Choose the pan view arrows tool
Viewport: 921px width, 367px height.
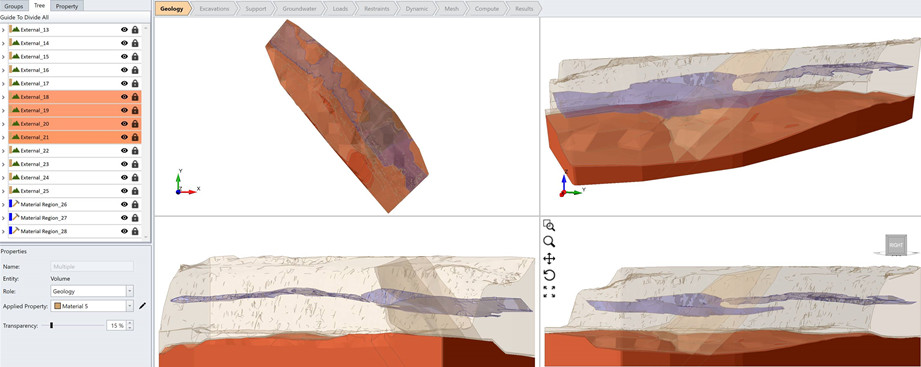coord(549,258)
